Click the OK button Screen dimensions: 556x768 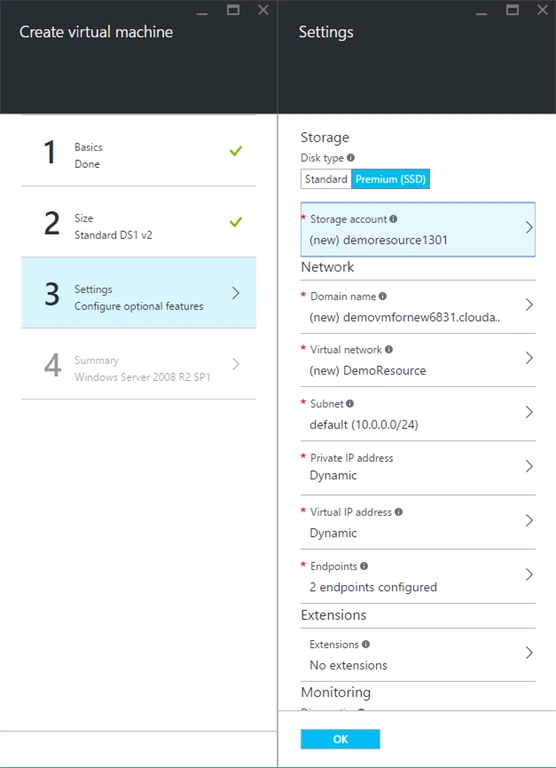[x=340, y=739]
